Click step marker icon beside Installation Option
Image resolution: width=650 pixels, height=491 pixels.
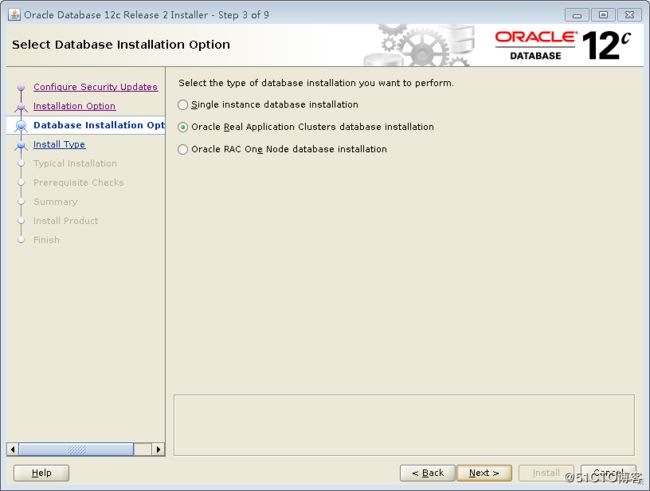tap(21, 107)
